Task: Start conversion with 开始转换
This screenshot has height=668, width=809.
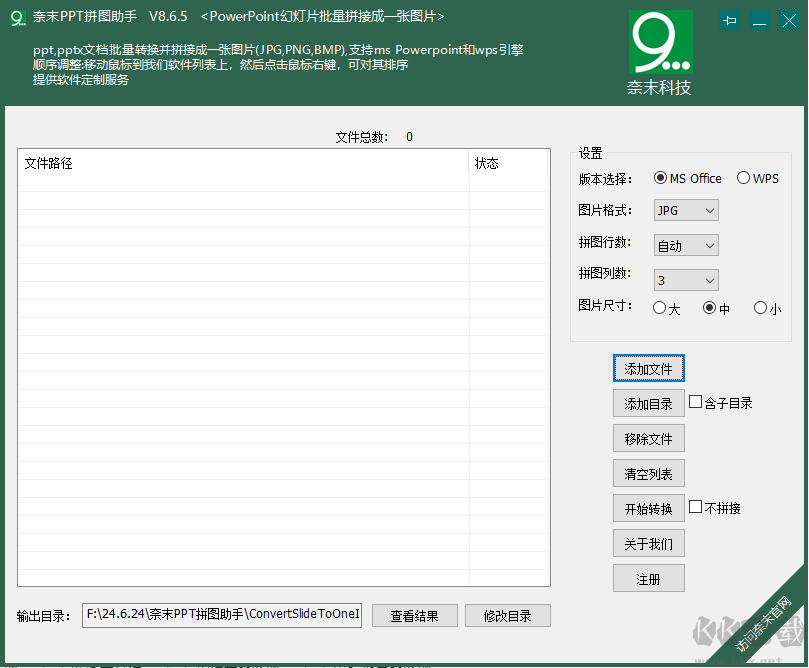Action: [649, 509]
